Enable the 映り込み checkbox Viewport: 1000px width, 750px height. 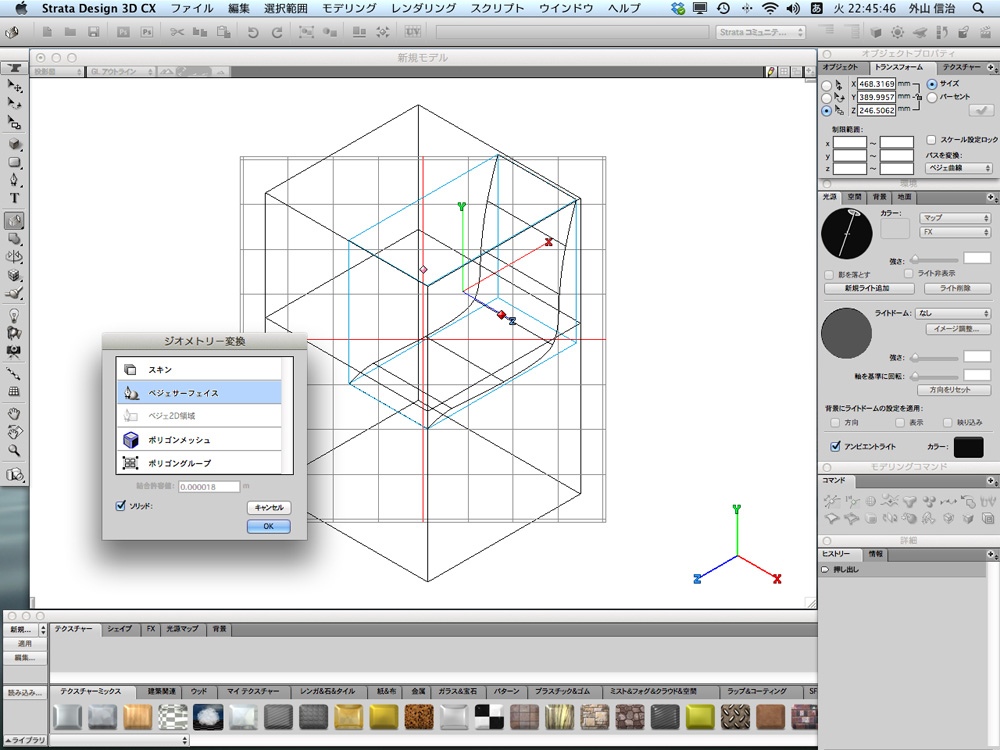[x=948, y=423]
